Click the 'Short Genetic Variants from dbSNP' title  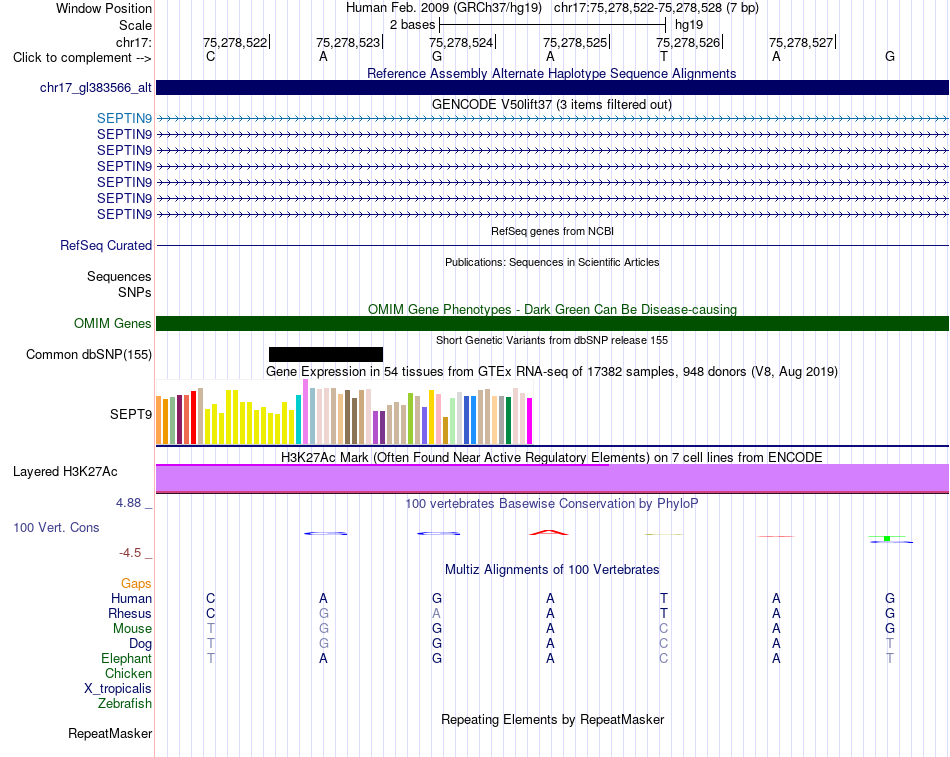point(552,340)
